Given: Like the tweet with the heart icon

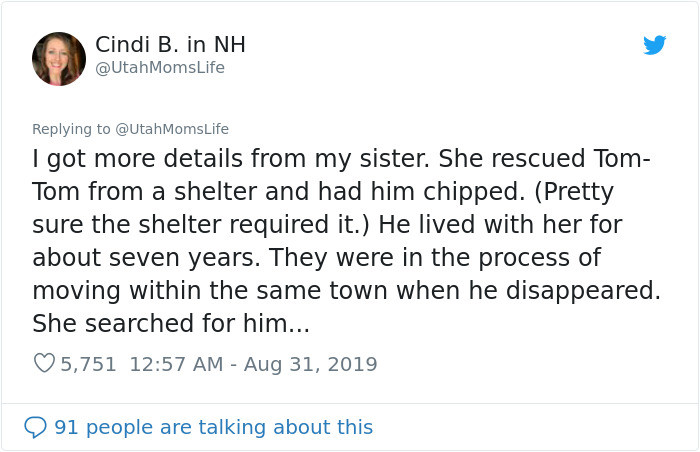Looking at the screenshot, I should (x=45, y=363).
